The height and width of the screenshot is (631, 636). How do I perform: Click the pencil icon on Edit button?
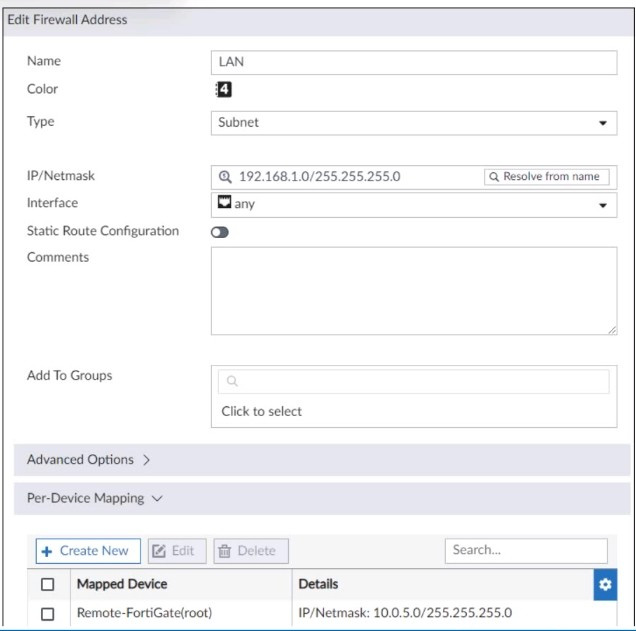[x=159, y=551]
